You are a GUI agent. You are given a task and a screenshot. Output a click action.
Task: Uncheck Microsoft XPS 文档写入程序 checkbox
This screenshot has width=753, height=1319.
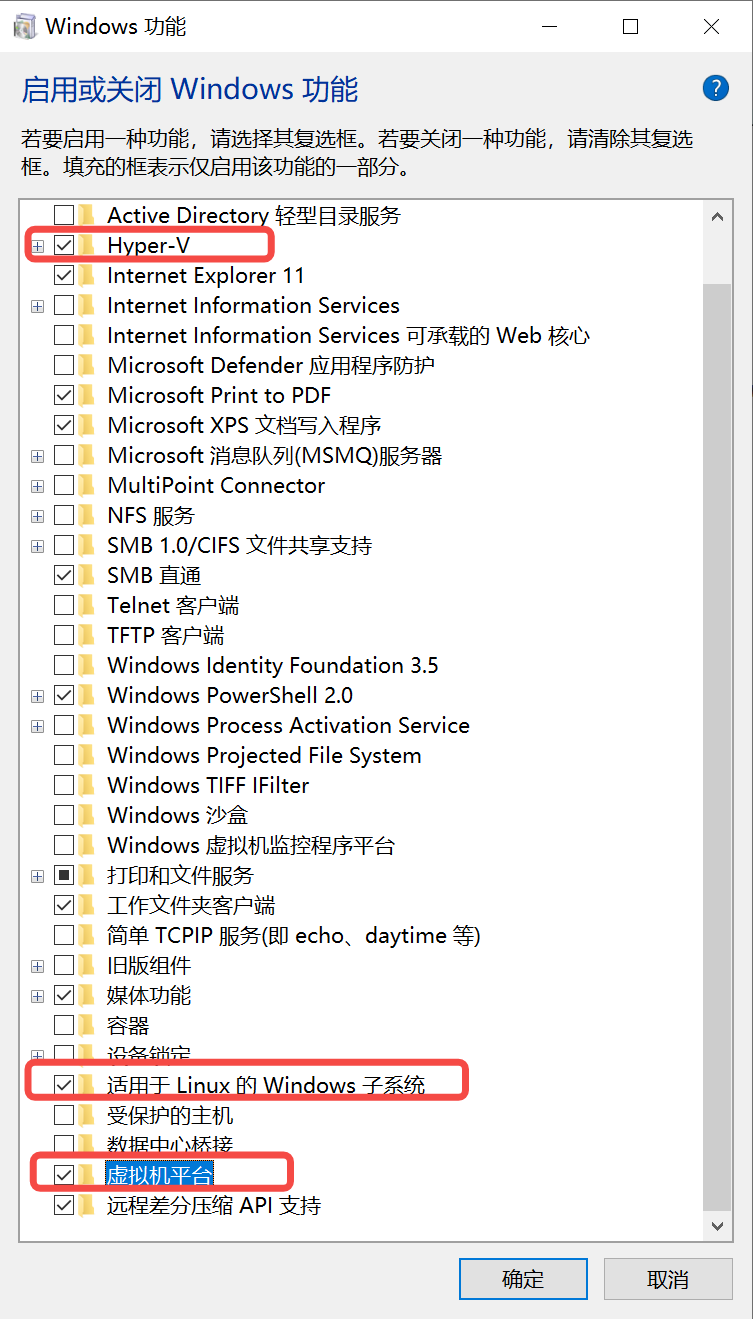point(64,425)
